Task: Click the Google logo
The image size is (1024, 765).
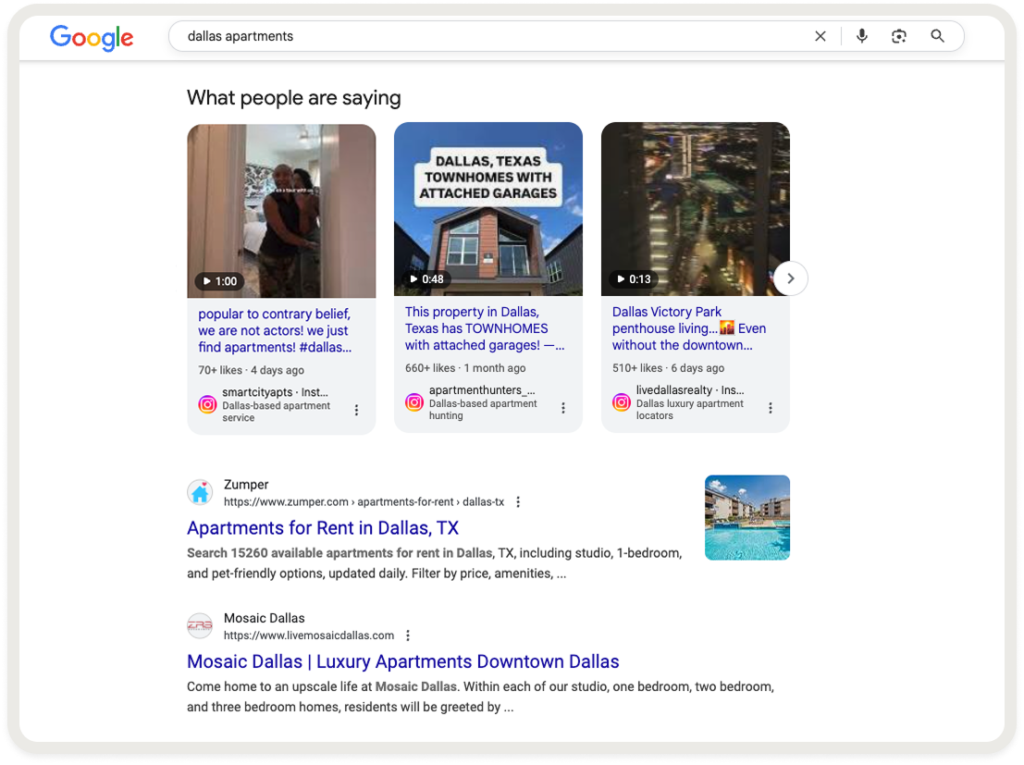Action: [x=91, y=37]
